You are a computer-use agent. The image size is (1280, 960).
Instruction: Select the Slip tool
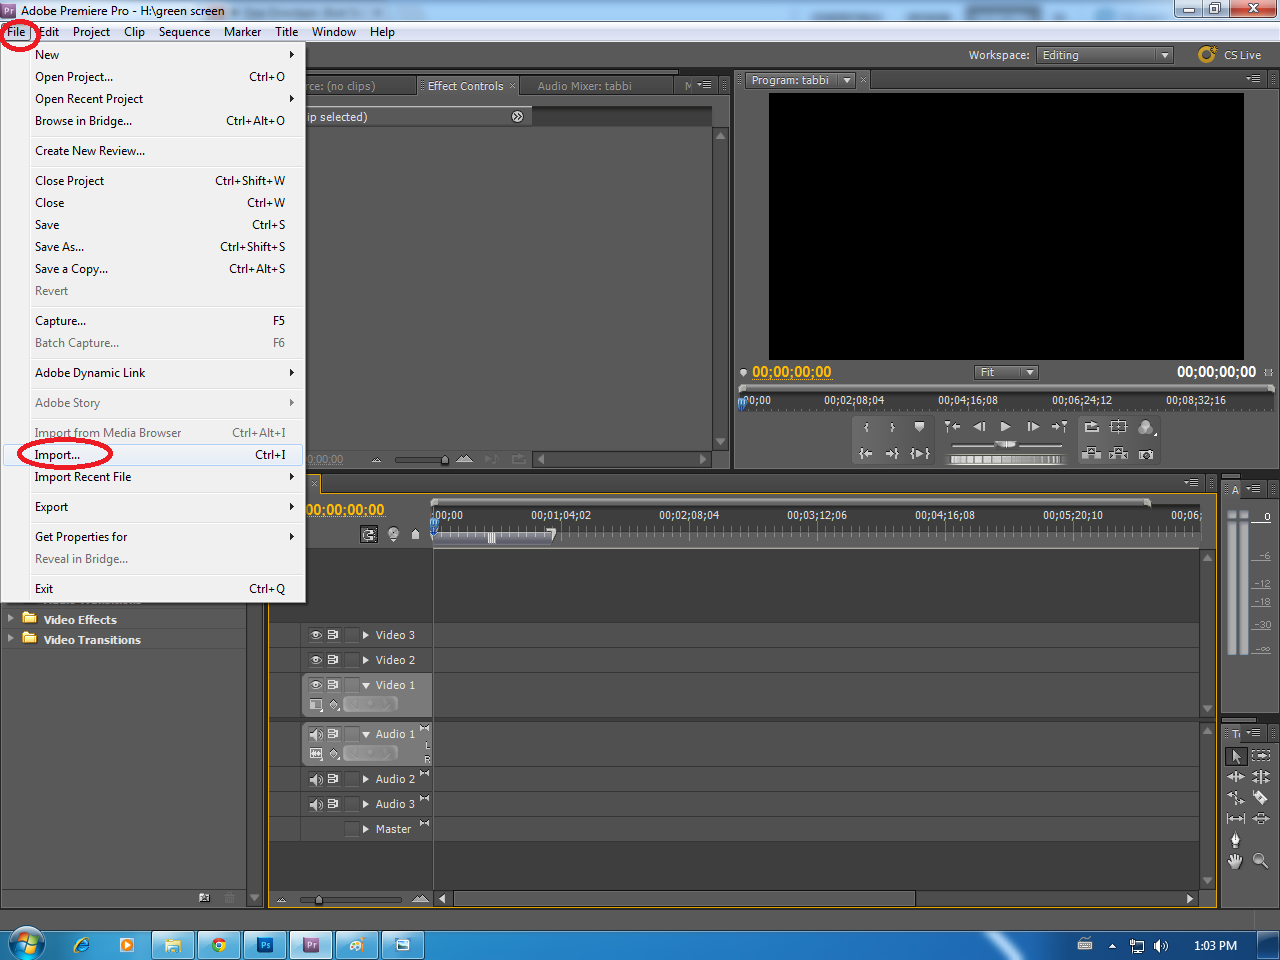(1236, 819)
